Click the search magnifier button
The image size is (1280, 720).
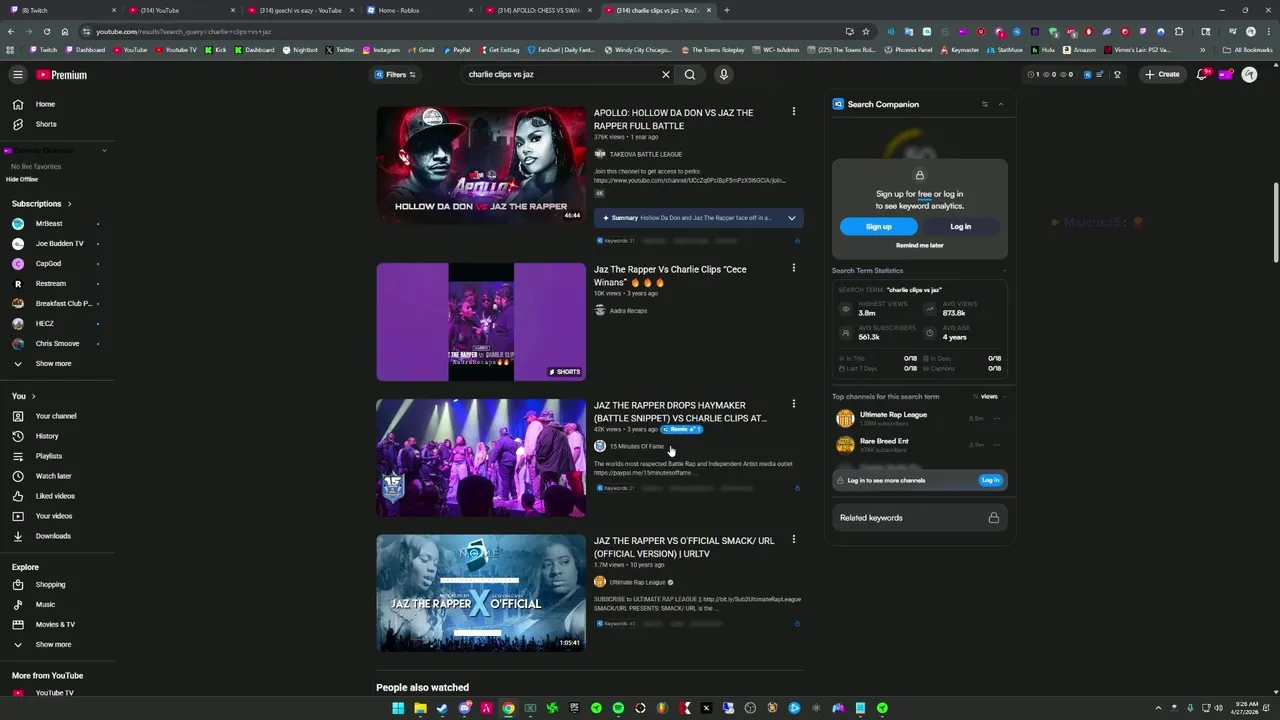pos(690,74)
